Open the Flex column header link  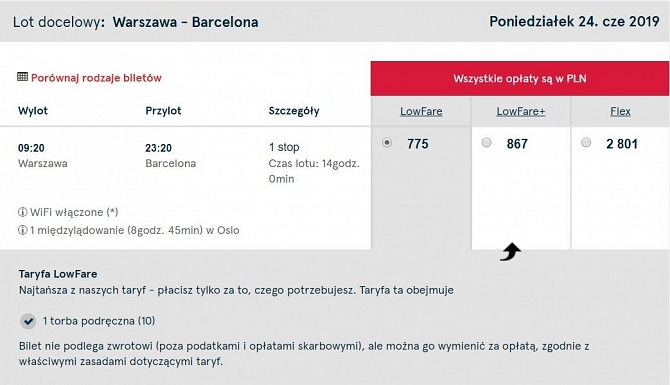click(x=620, y=112)
